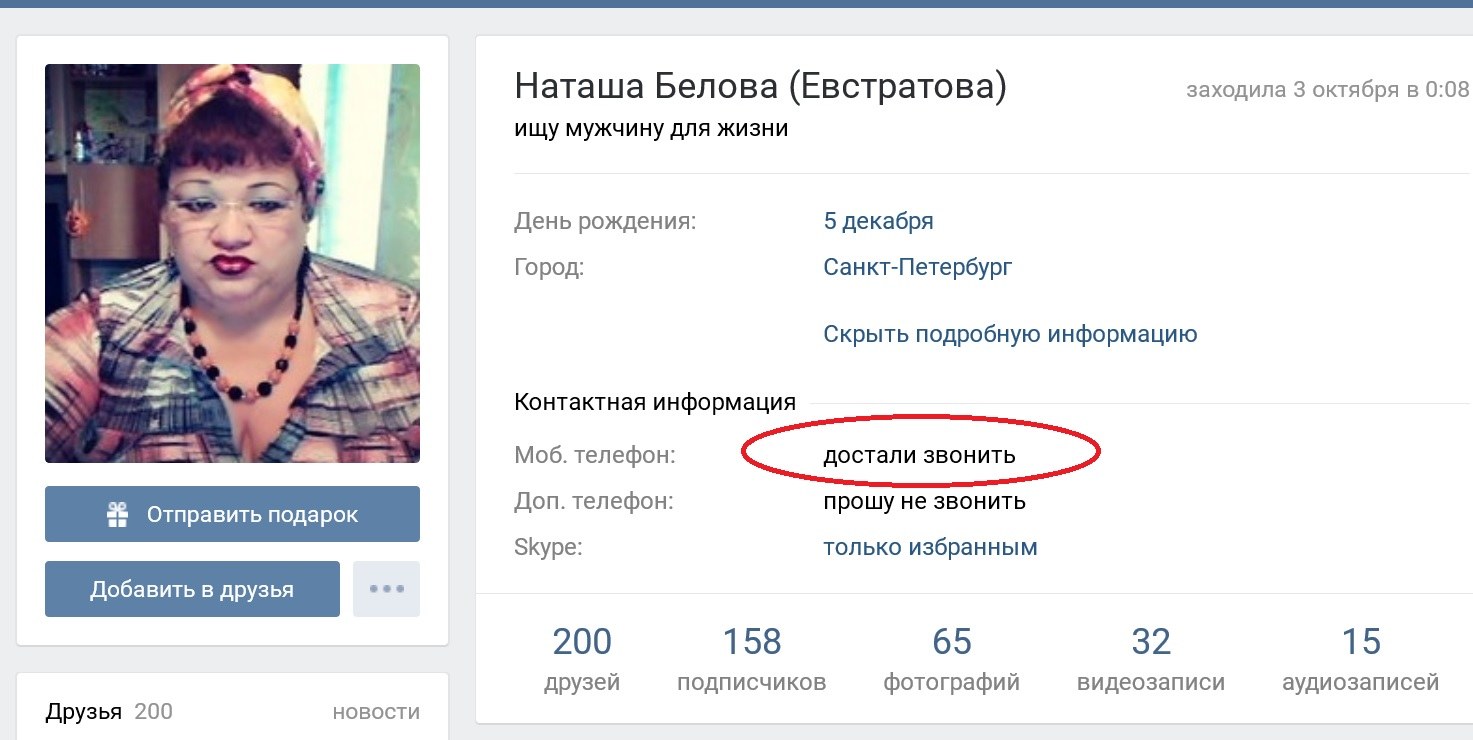
Task: Open the three-dots more actions menu
Action: click(386, 589)
